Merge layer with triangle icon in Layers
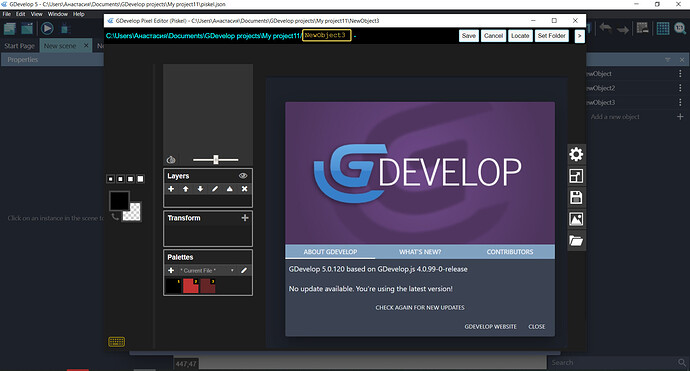The width and height of the screenshot is (690, 371). [x=230, y=189]
